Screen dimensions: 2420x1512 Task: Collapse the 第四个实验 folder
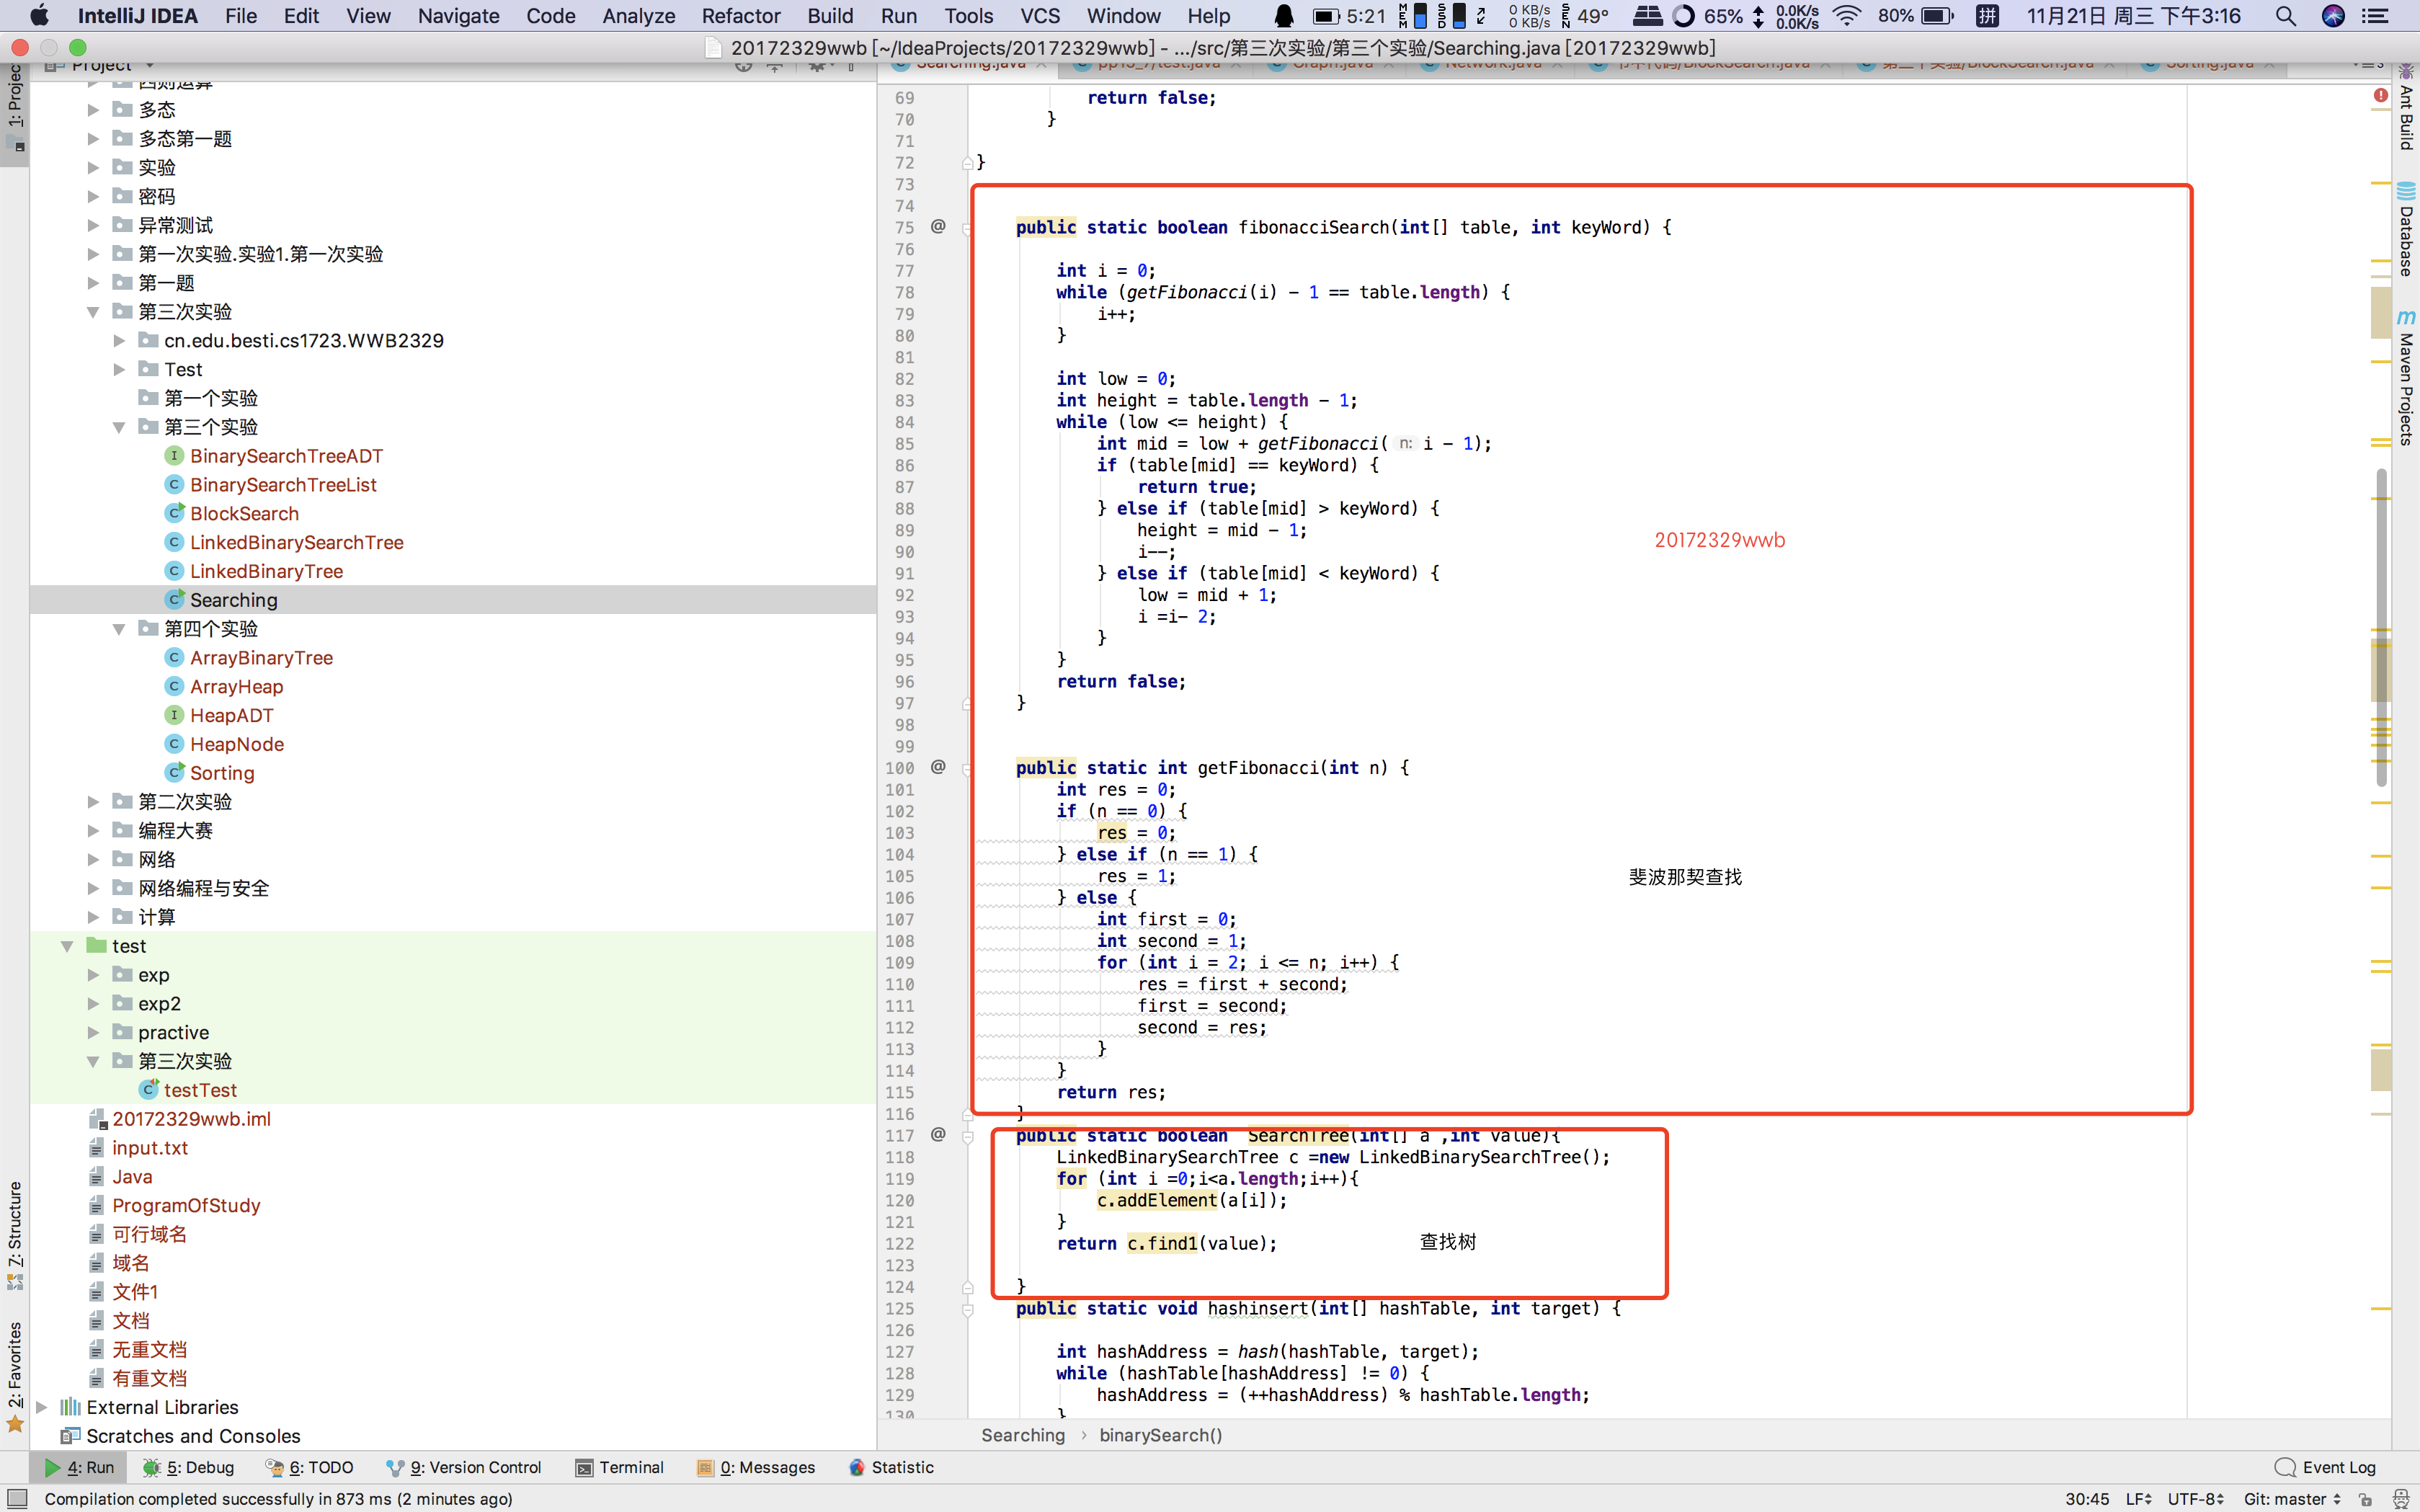pyautogui.click(x=119, y=629)
